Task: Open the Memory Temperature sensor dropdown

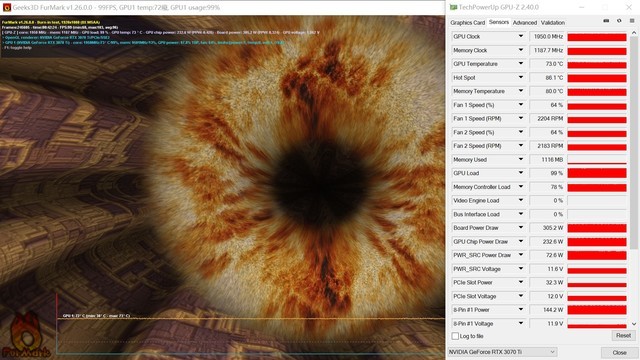Action: pos(521,91)
